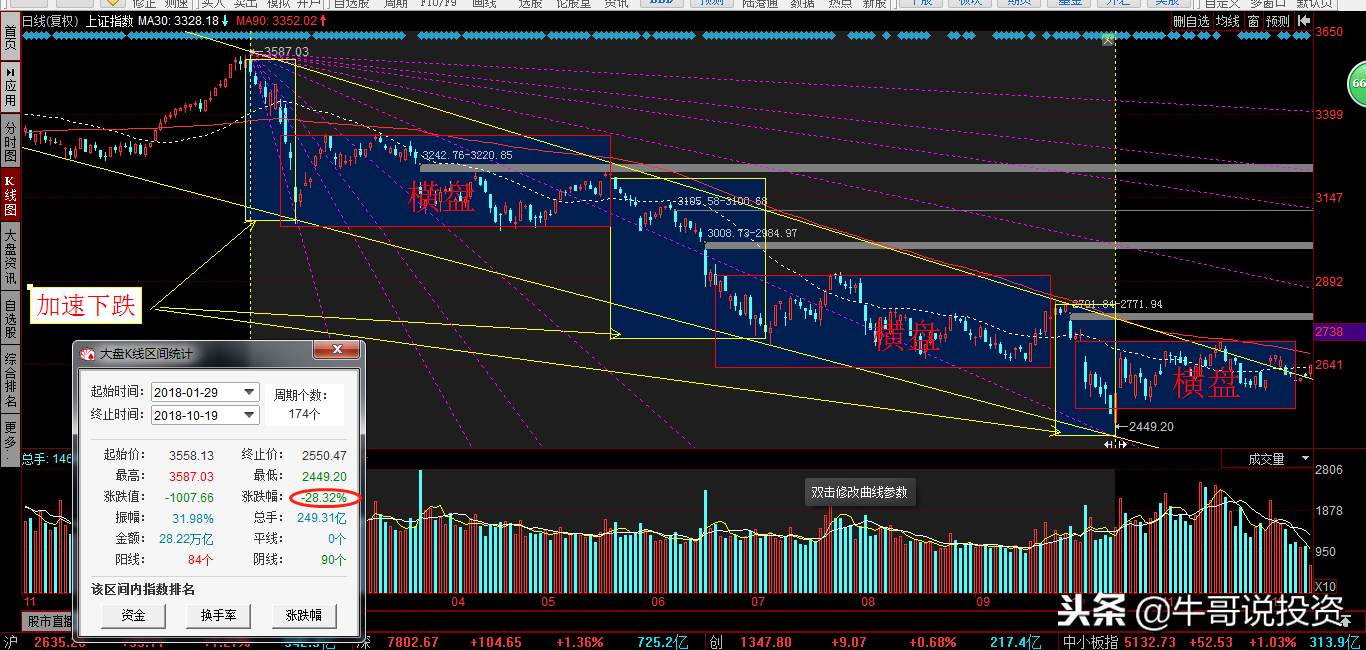Open the 首页 sidebar tab
The height and width of the screenshot is (650, 1366).
coord(10,38)
